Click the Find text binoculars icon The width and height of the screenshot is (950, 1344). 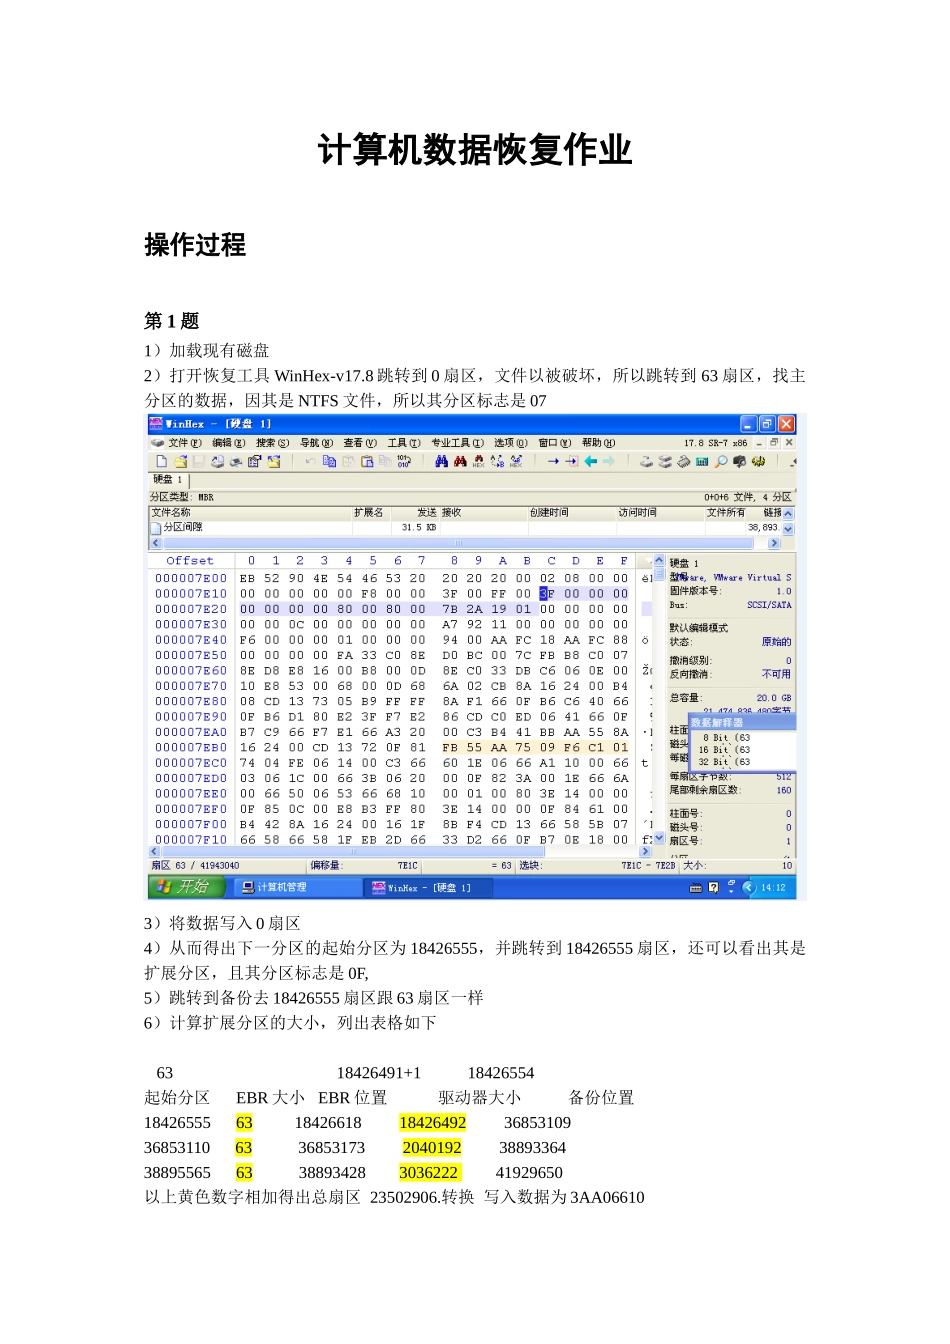click(x=441, y=461)
